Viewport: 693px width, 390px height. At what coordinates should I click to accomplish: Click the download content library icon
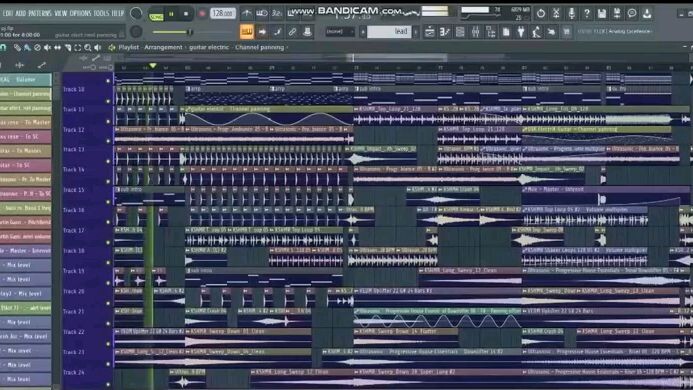click(647, 14)
